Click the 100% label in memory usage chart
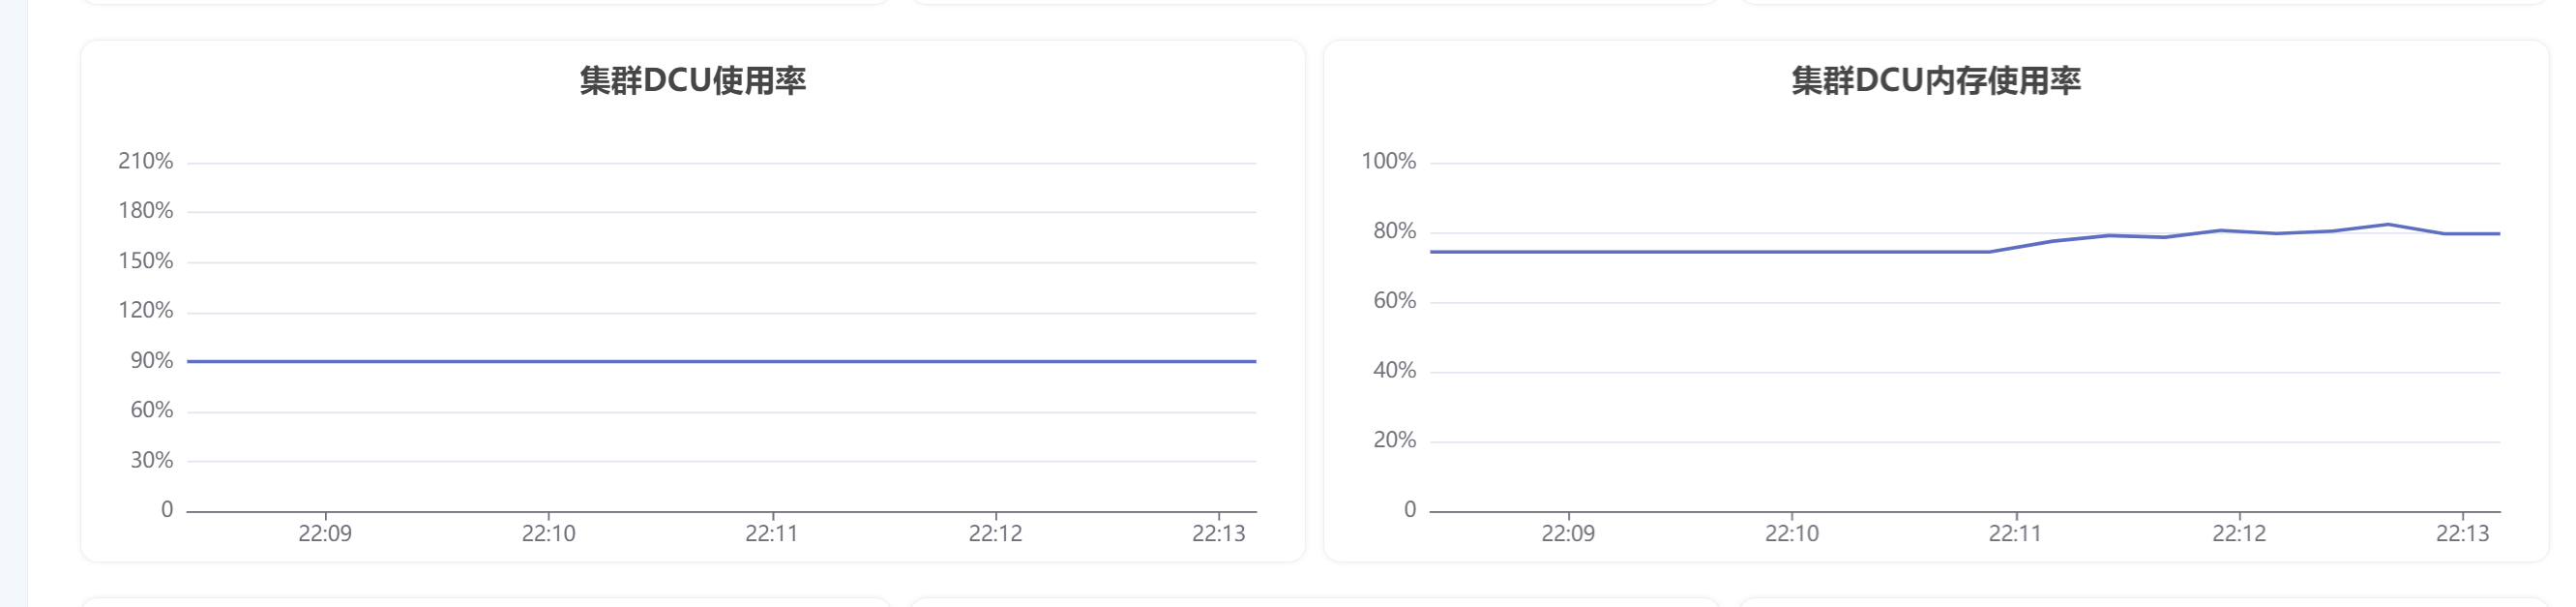The width and height of the screenshot is (2576, 607). (x=1388, y=161)
